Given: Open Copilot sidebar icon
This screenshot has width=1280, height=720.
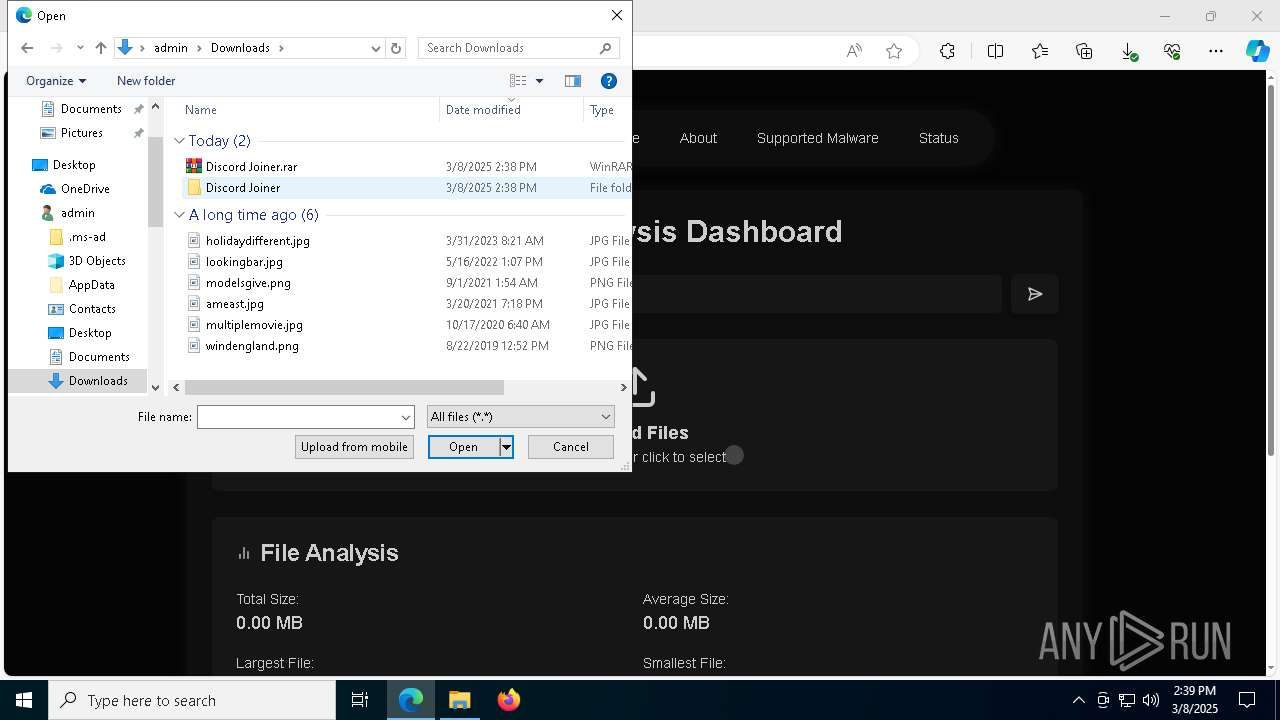Looking at the screenshot, I should tap(1257, 51).
